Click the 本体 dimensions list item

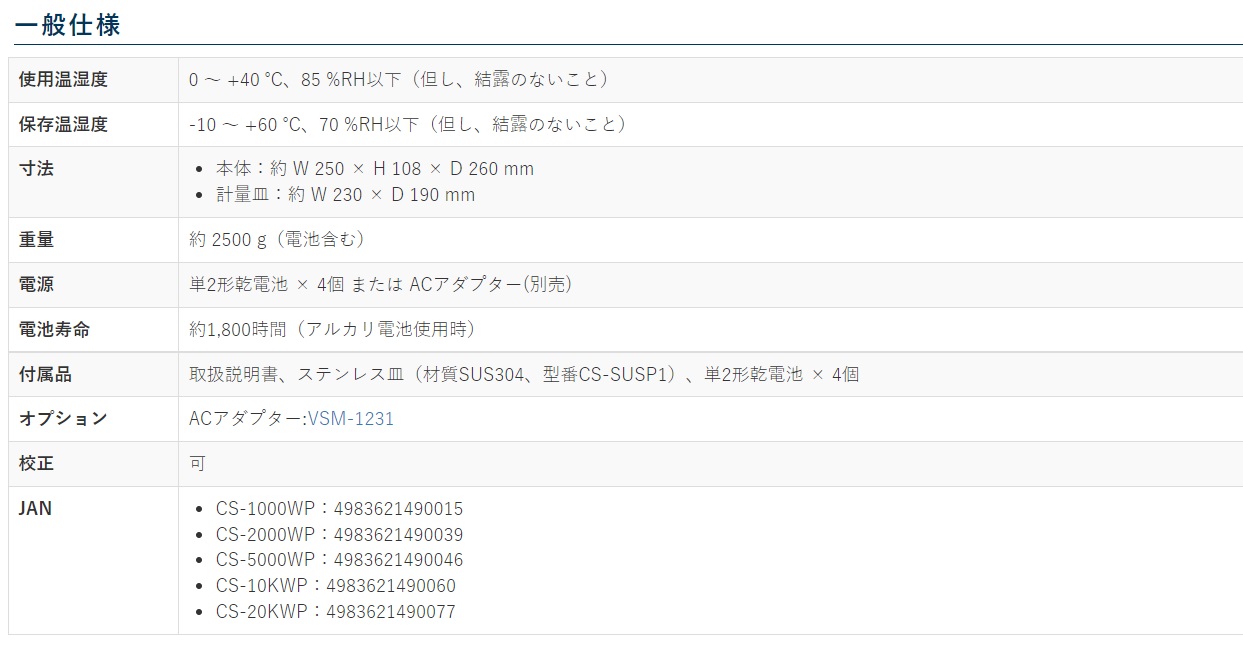[375, 169]
